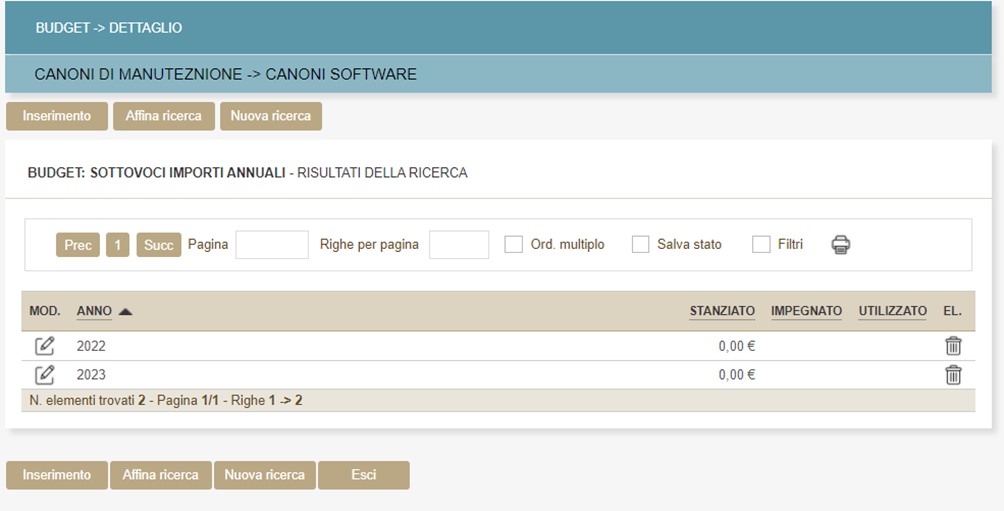Edit the 2022 budget row
Screen dimensions: 1004x511
tap(44, 346)
